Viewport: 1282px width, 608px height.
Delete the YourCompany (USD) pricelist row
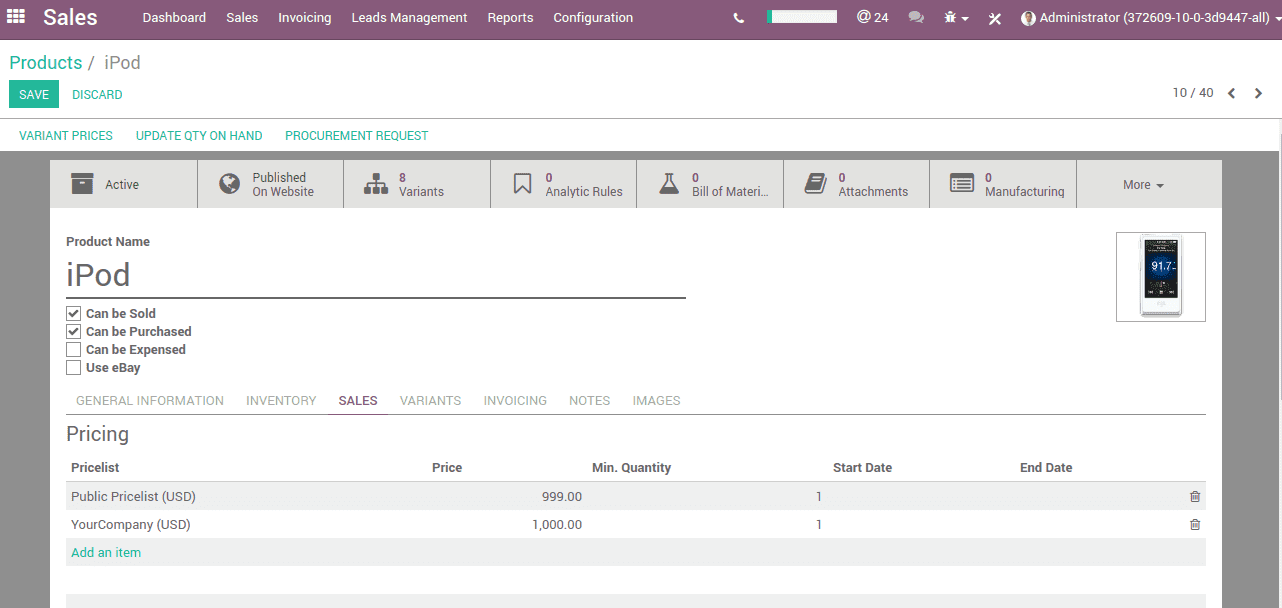1195,524
